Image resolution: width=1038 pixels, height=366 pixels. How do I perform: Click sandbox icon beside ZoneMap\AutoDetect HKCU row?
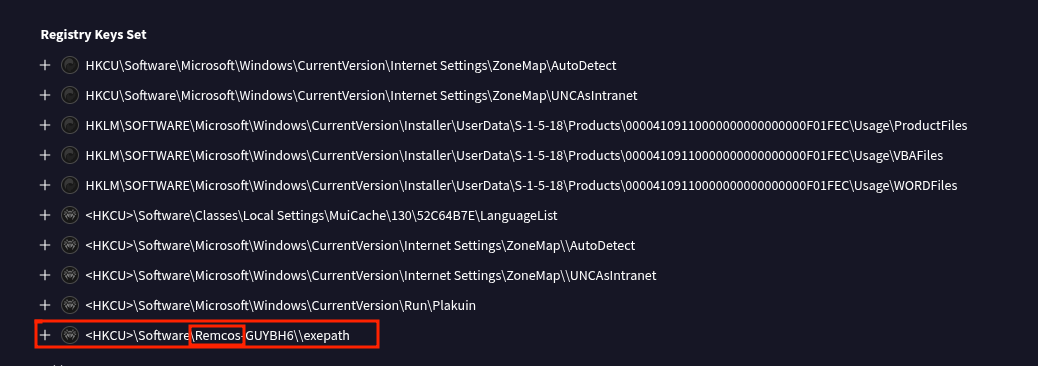tap(70, 65)
